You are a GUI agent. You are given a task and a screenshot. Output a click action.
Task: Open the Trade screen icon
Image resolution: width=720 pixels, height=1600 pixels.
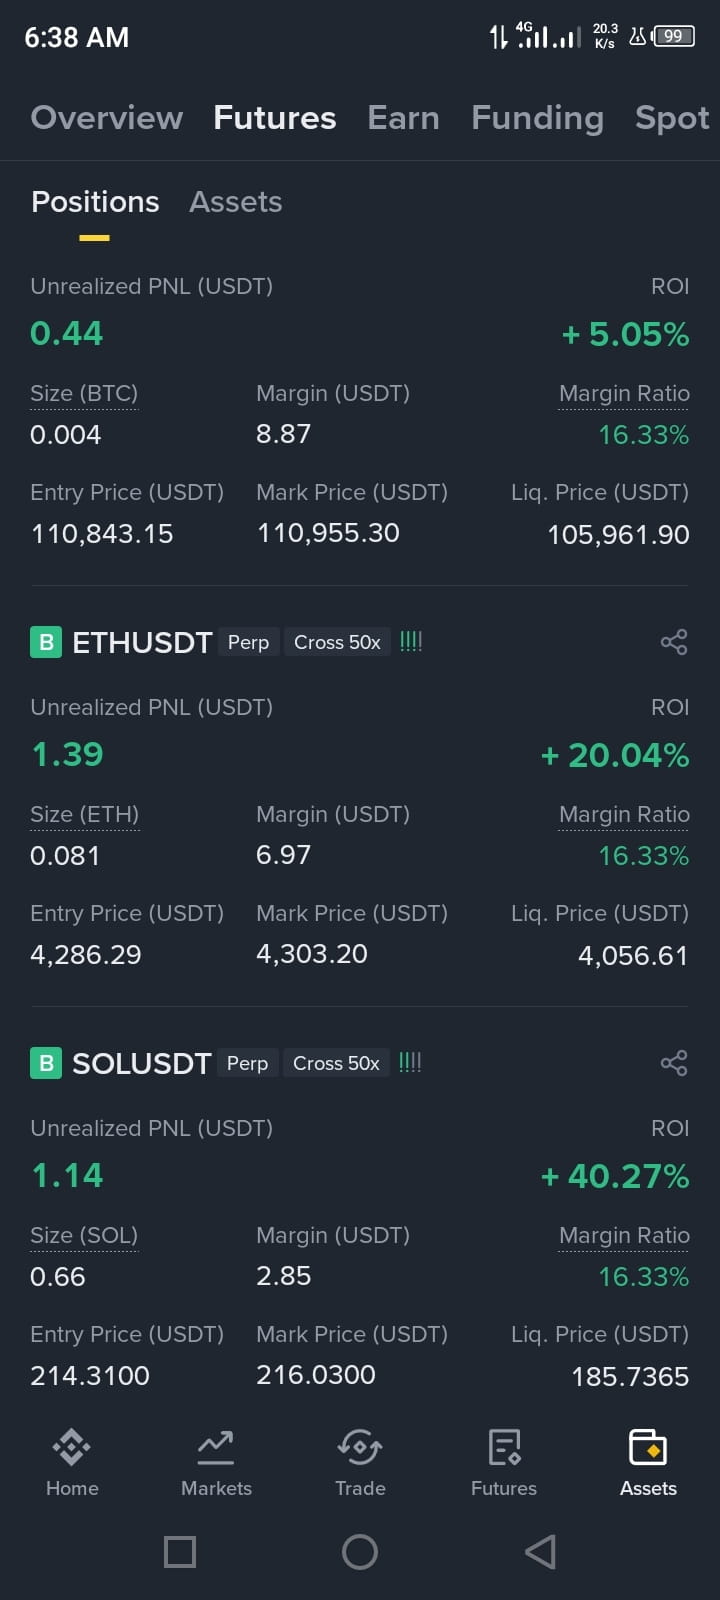(x=360, y=1447)
